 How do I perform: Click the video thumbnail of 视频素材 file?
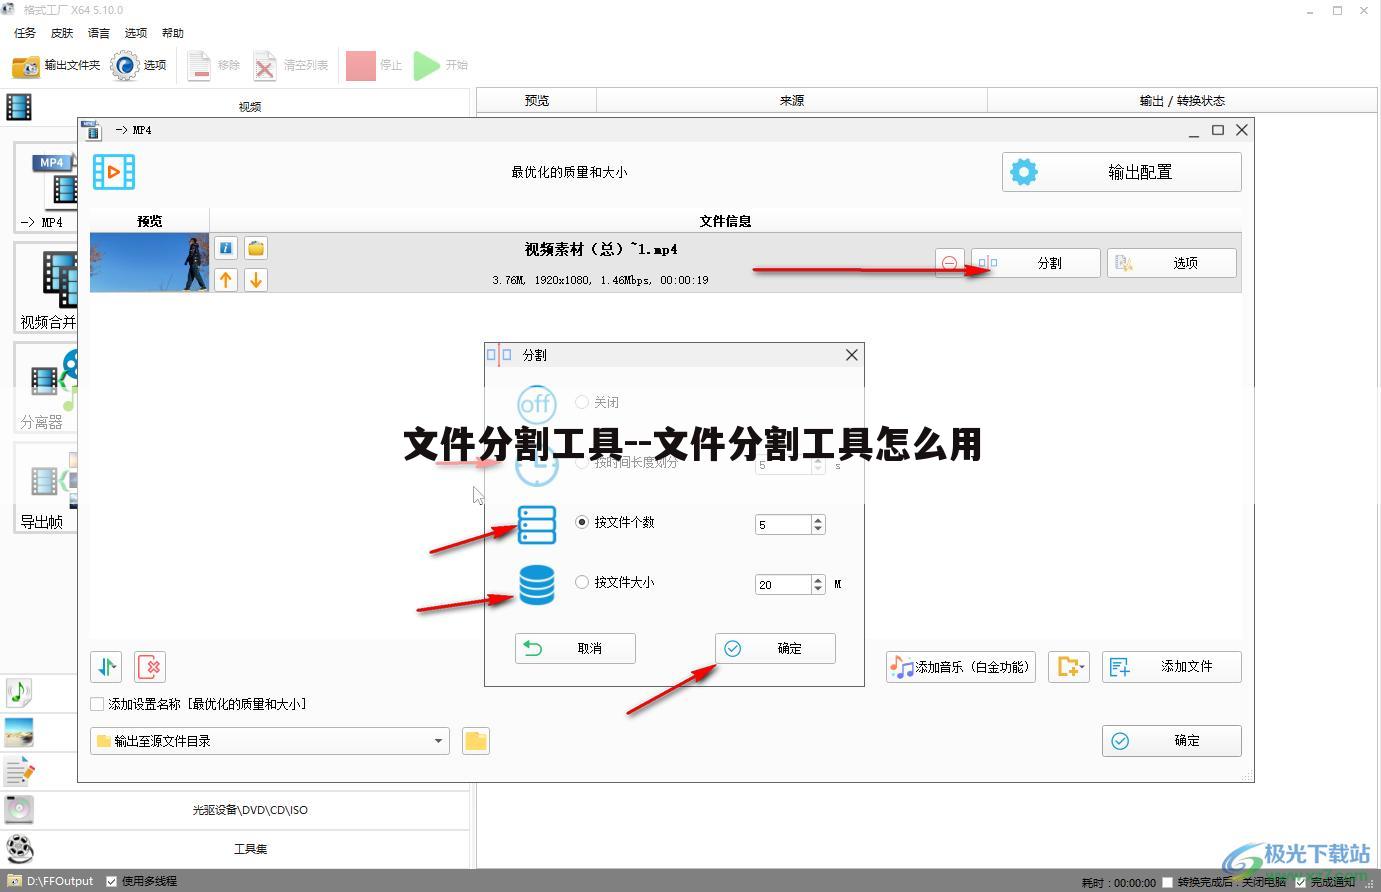[x=149, y=263]
